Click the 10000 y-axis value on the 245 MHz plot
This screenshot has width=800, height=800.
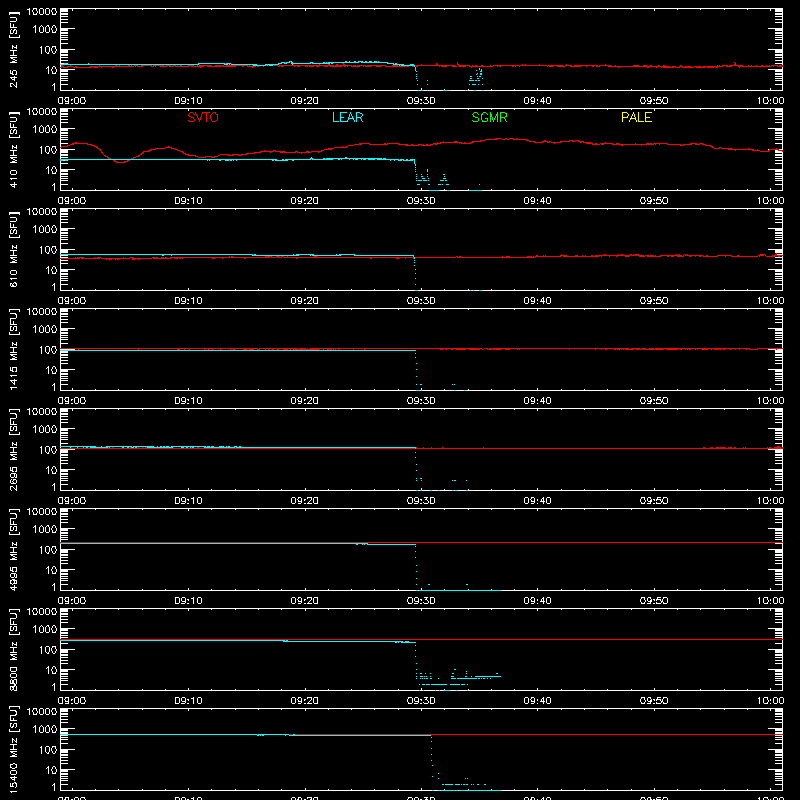pos(42,11)
